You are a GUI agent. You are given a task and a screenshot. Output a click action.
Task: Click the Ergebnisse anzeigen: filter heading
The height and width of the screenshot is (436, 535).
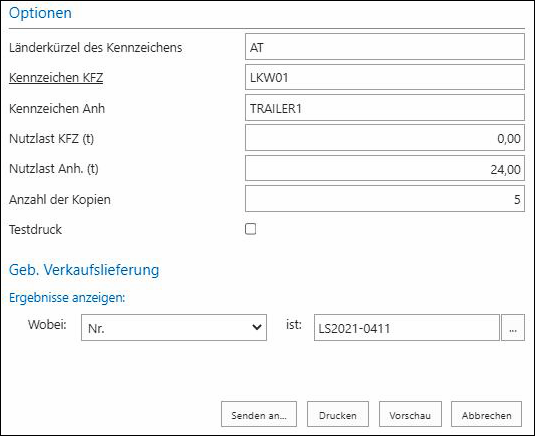pyautogui.click(x=67, y=297)
